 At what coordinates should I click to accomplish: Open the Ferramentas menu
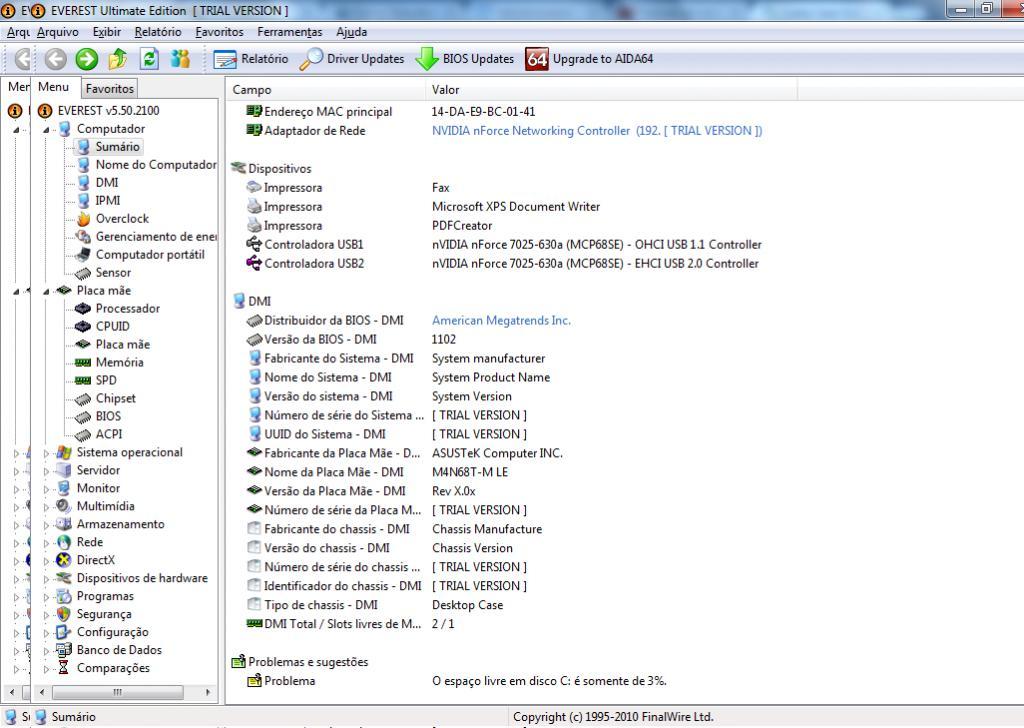coord(289,32)
